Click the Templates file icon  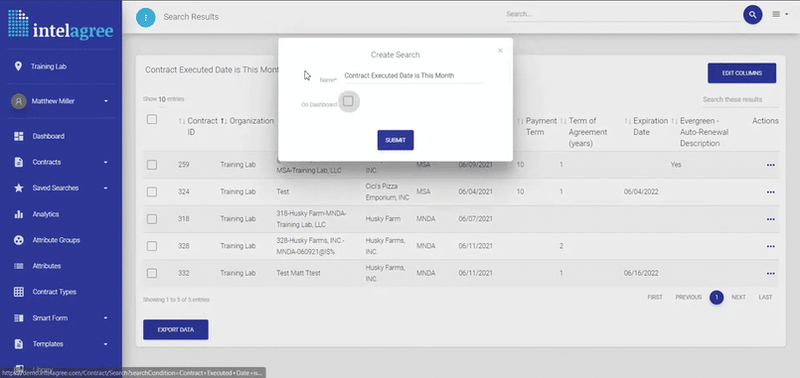click(x=19, y=344)
